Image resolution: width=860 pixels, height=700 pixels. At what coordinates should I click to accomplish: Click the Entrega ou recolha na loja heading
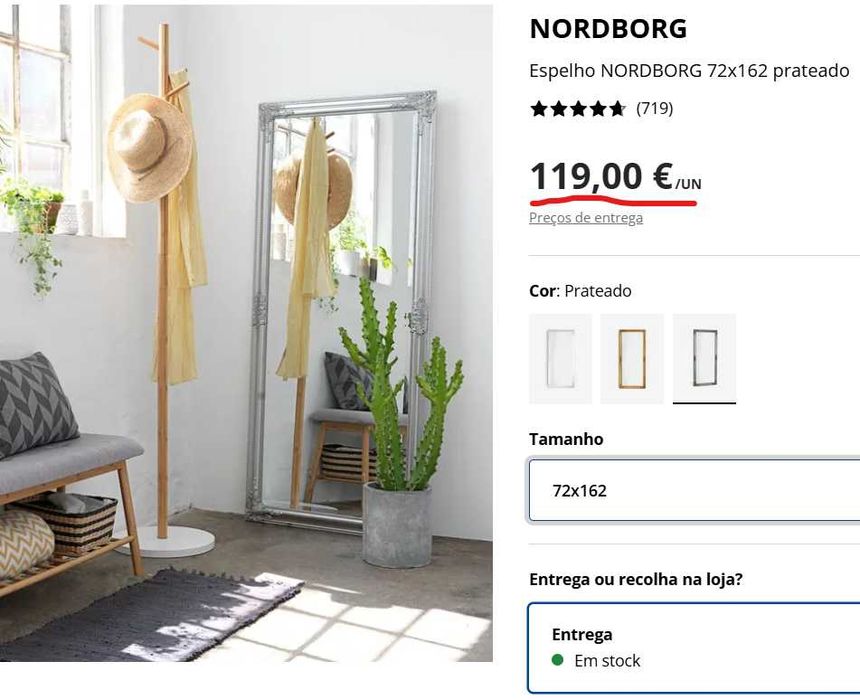point(636,579)
